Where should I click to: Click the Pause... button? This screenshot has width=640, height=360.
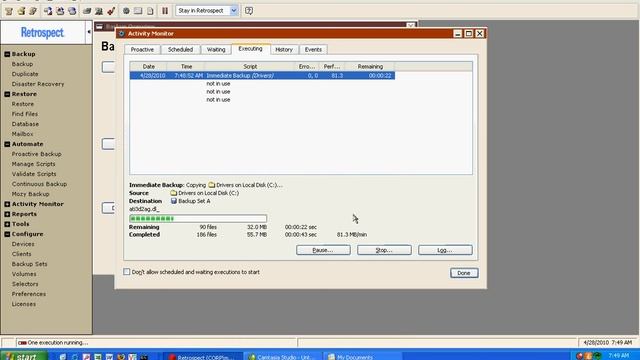coord(323,250)
